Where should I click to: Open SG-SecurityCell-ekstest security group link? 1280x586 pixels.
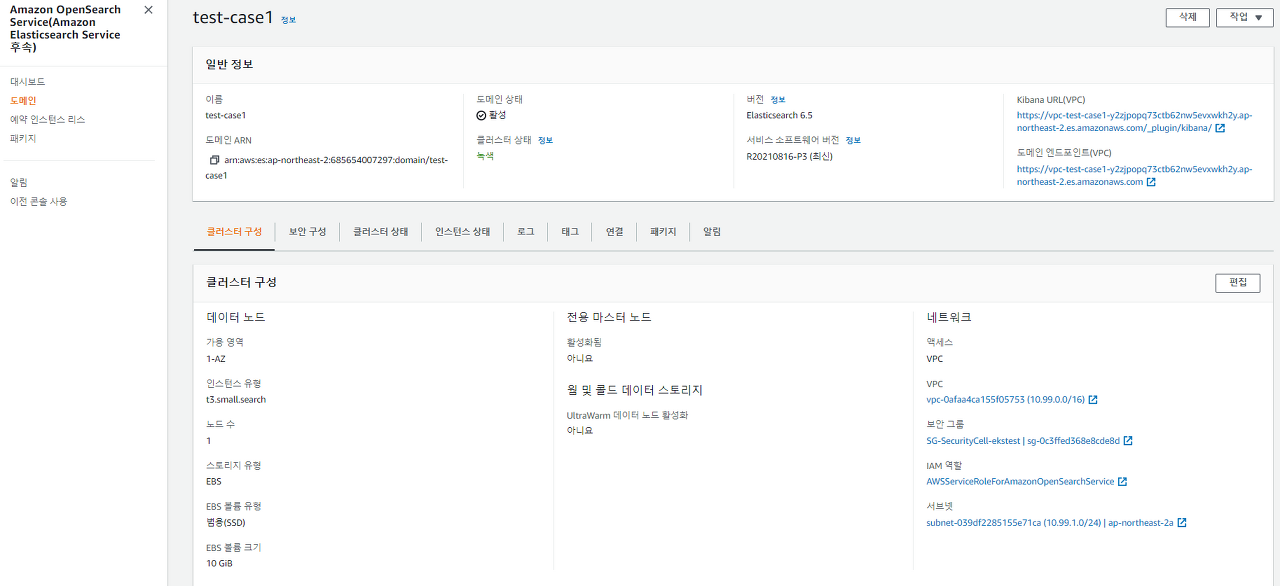(1023, 441)
